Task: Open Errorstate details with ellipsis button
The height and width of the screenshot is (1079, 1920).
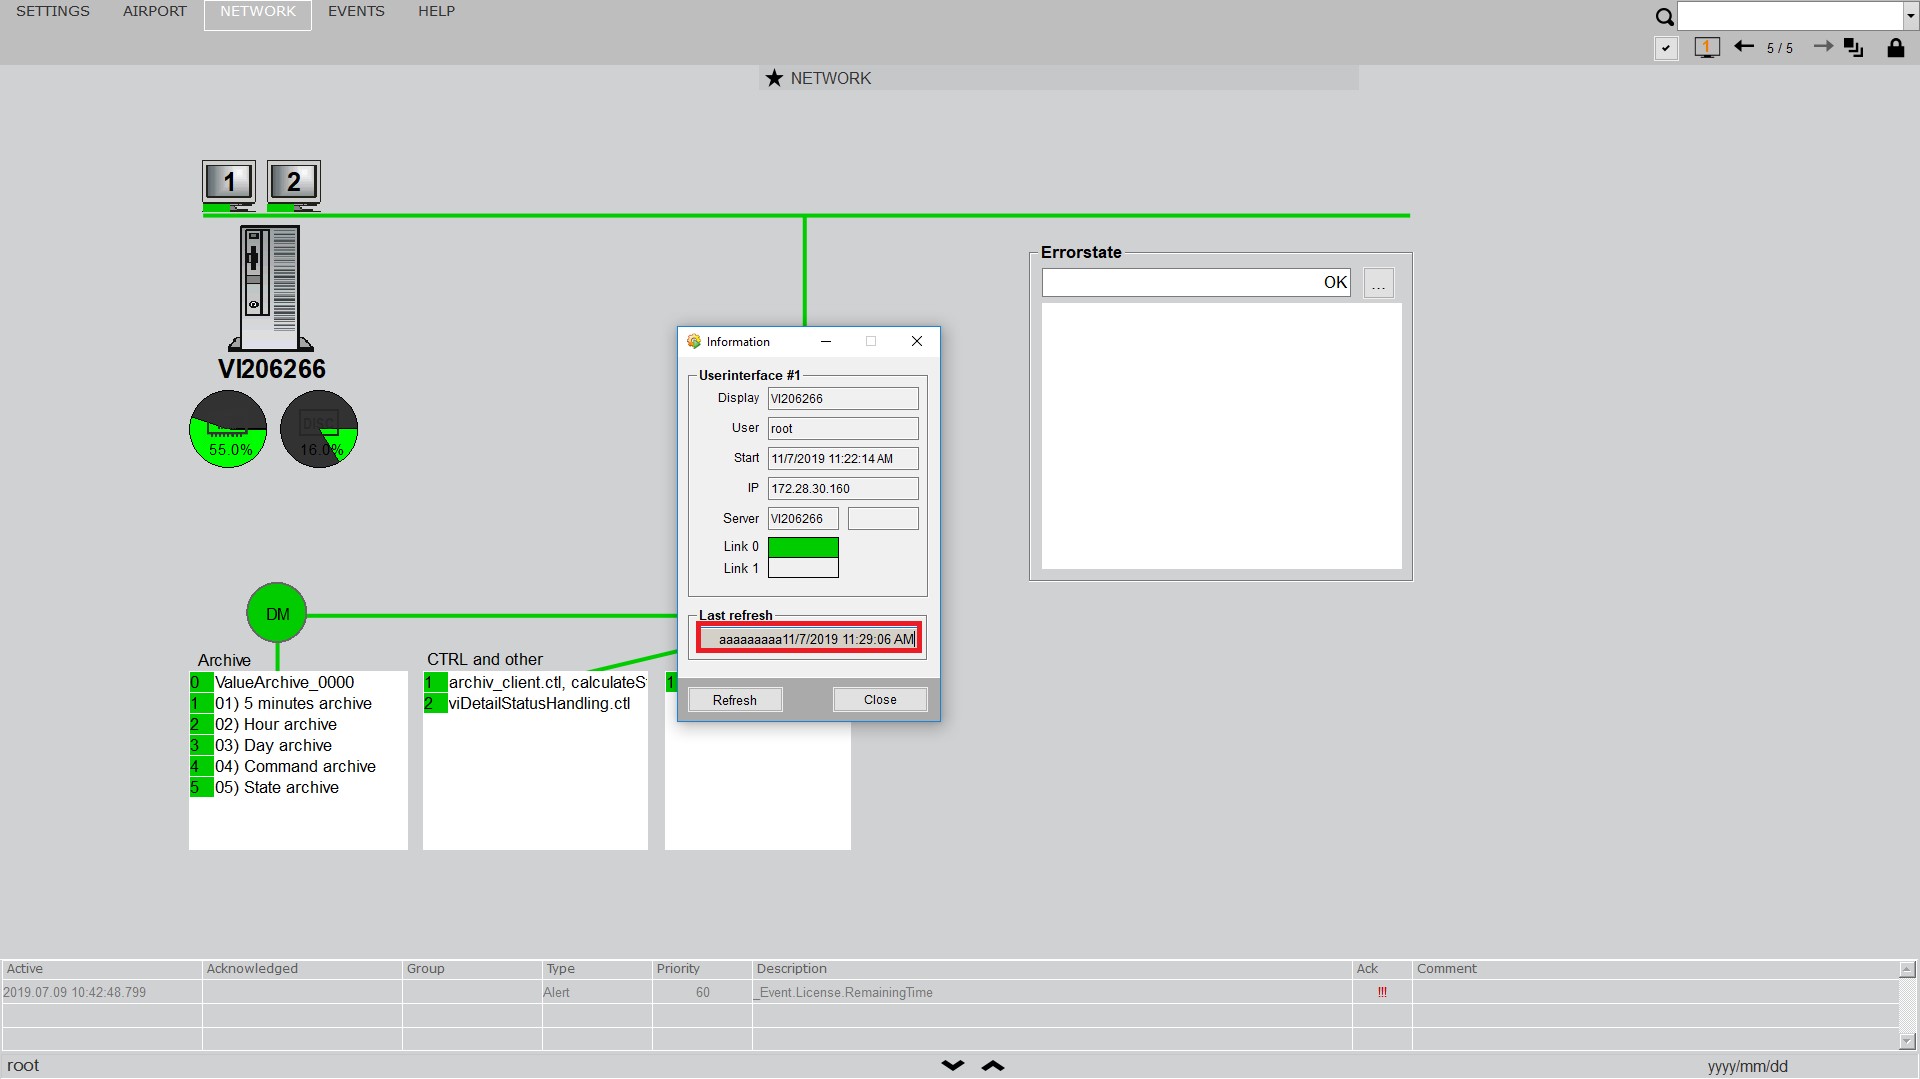Action: point(1378,284)
